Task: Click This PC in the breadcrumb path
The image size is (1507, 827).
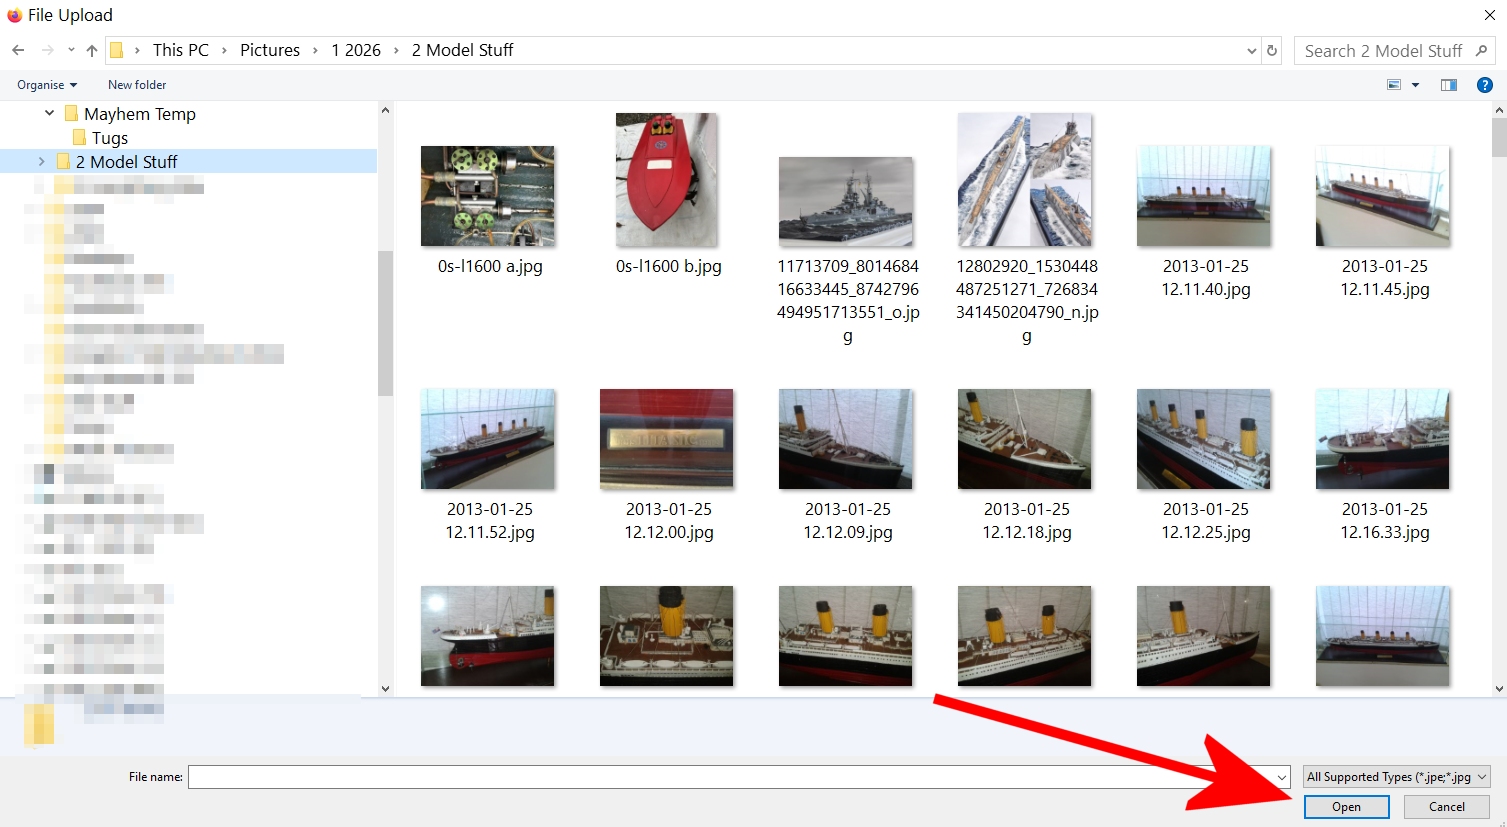Action: [x=181, y=50]
